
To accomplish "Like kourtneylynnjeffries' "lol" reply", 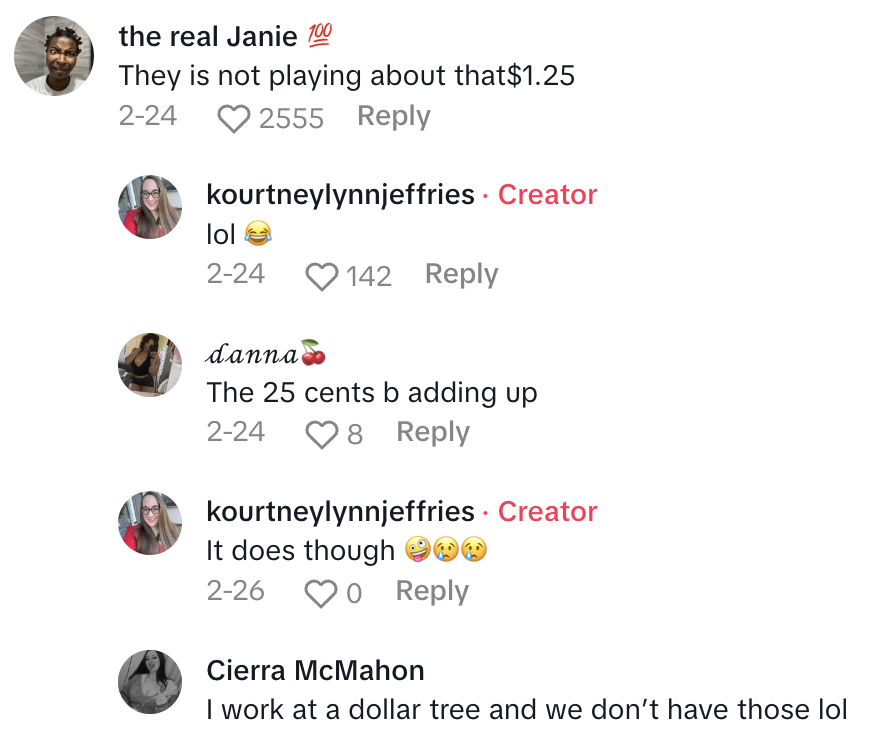I will point(321,277).
